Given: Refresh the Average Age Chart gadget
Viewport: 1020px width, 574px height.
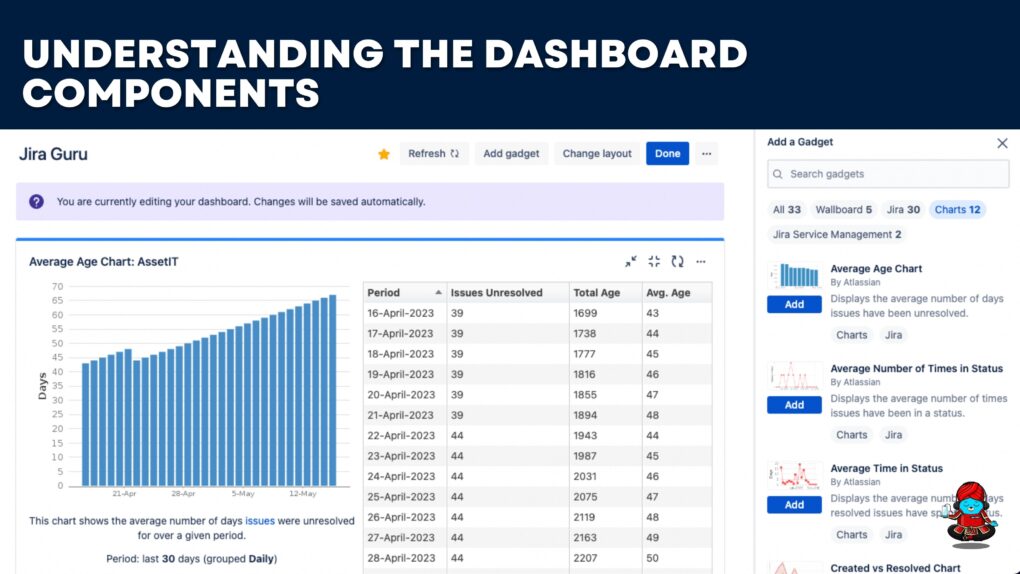Looking at the screenshot, I should pyautogui.click(x=678, y=262).
